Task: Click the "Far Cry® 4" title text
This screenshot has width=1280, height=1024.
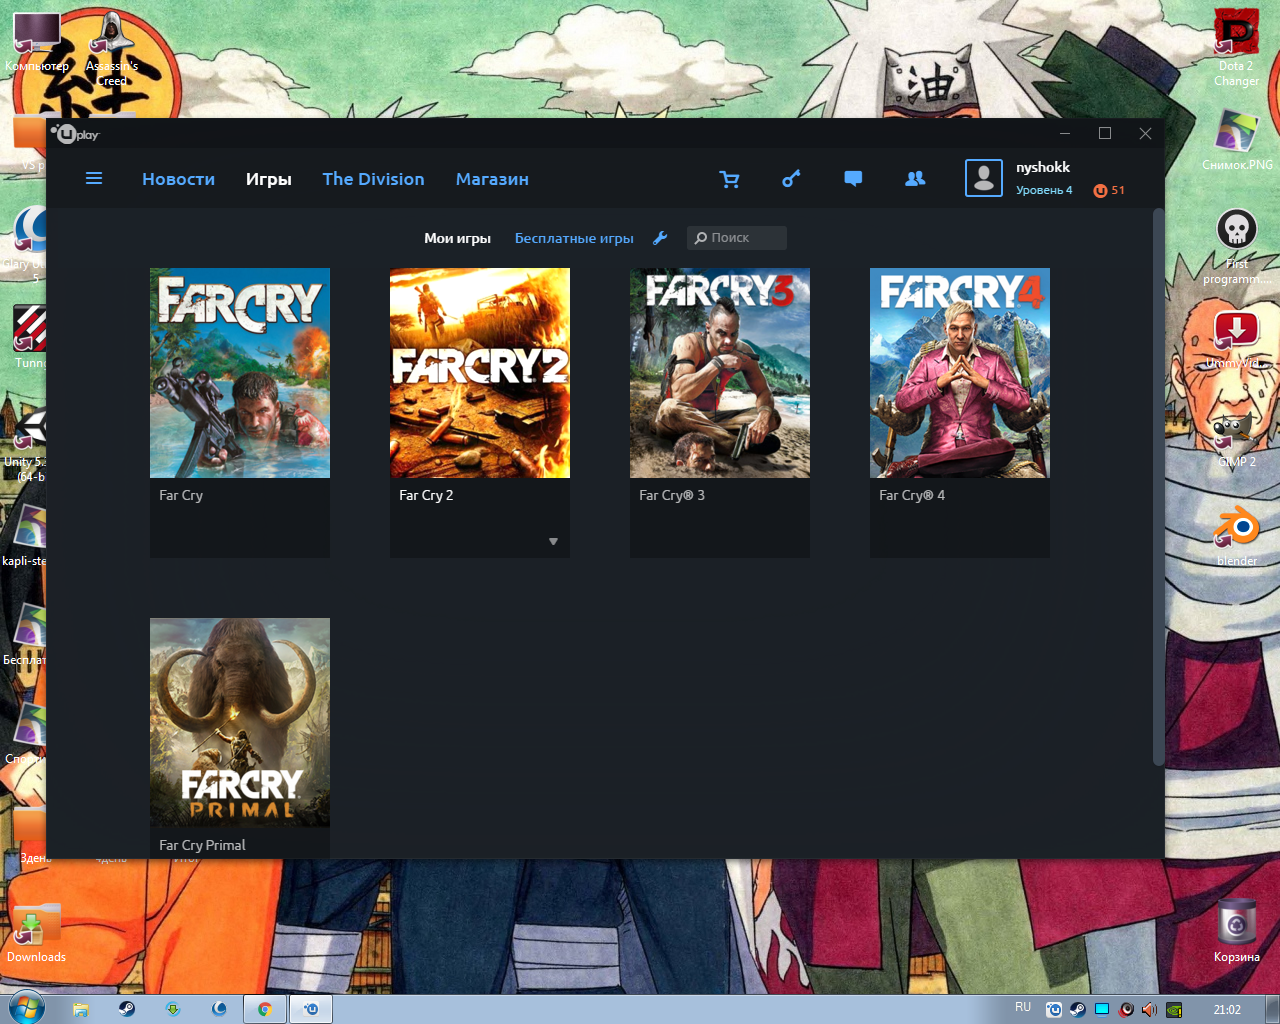Action: pos(912,495)
